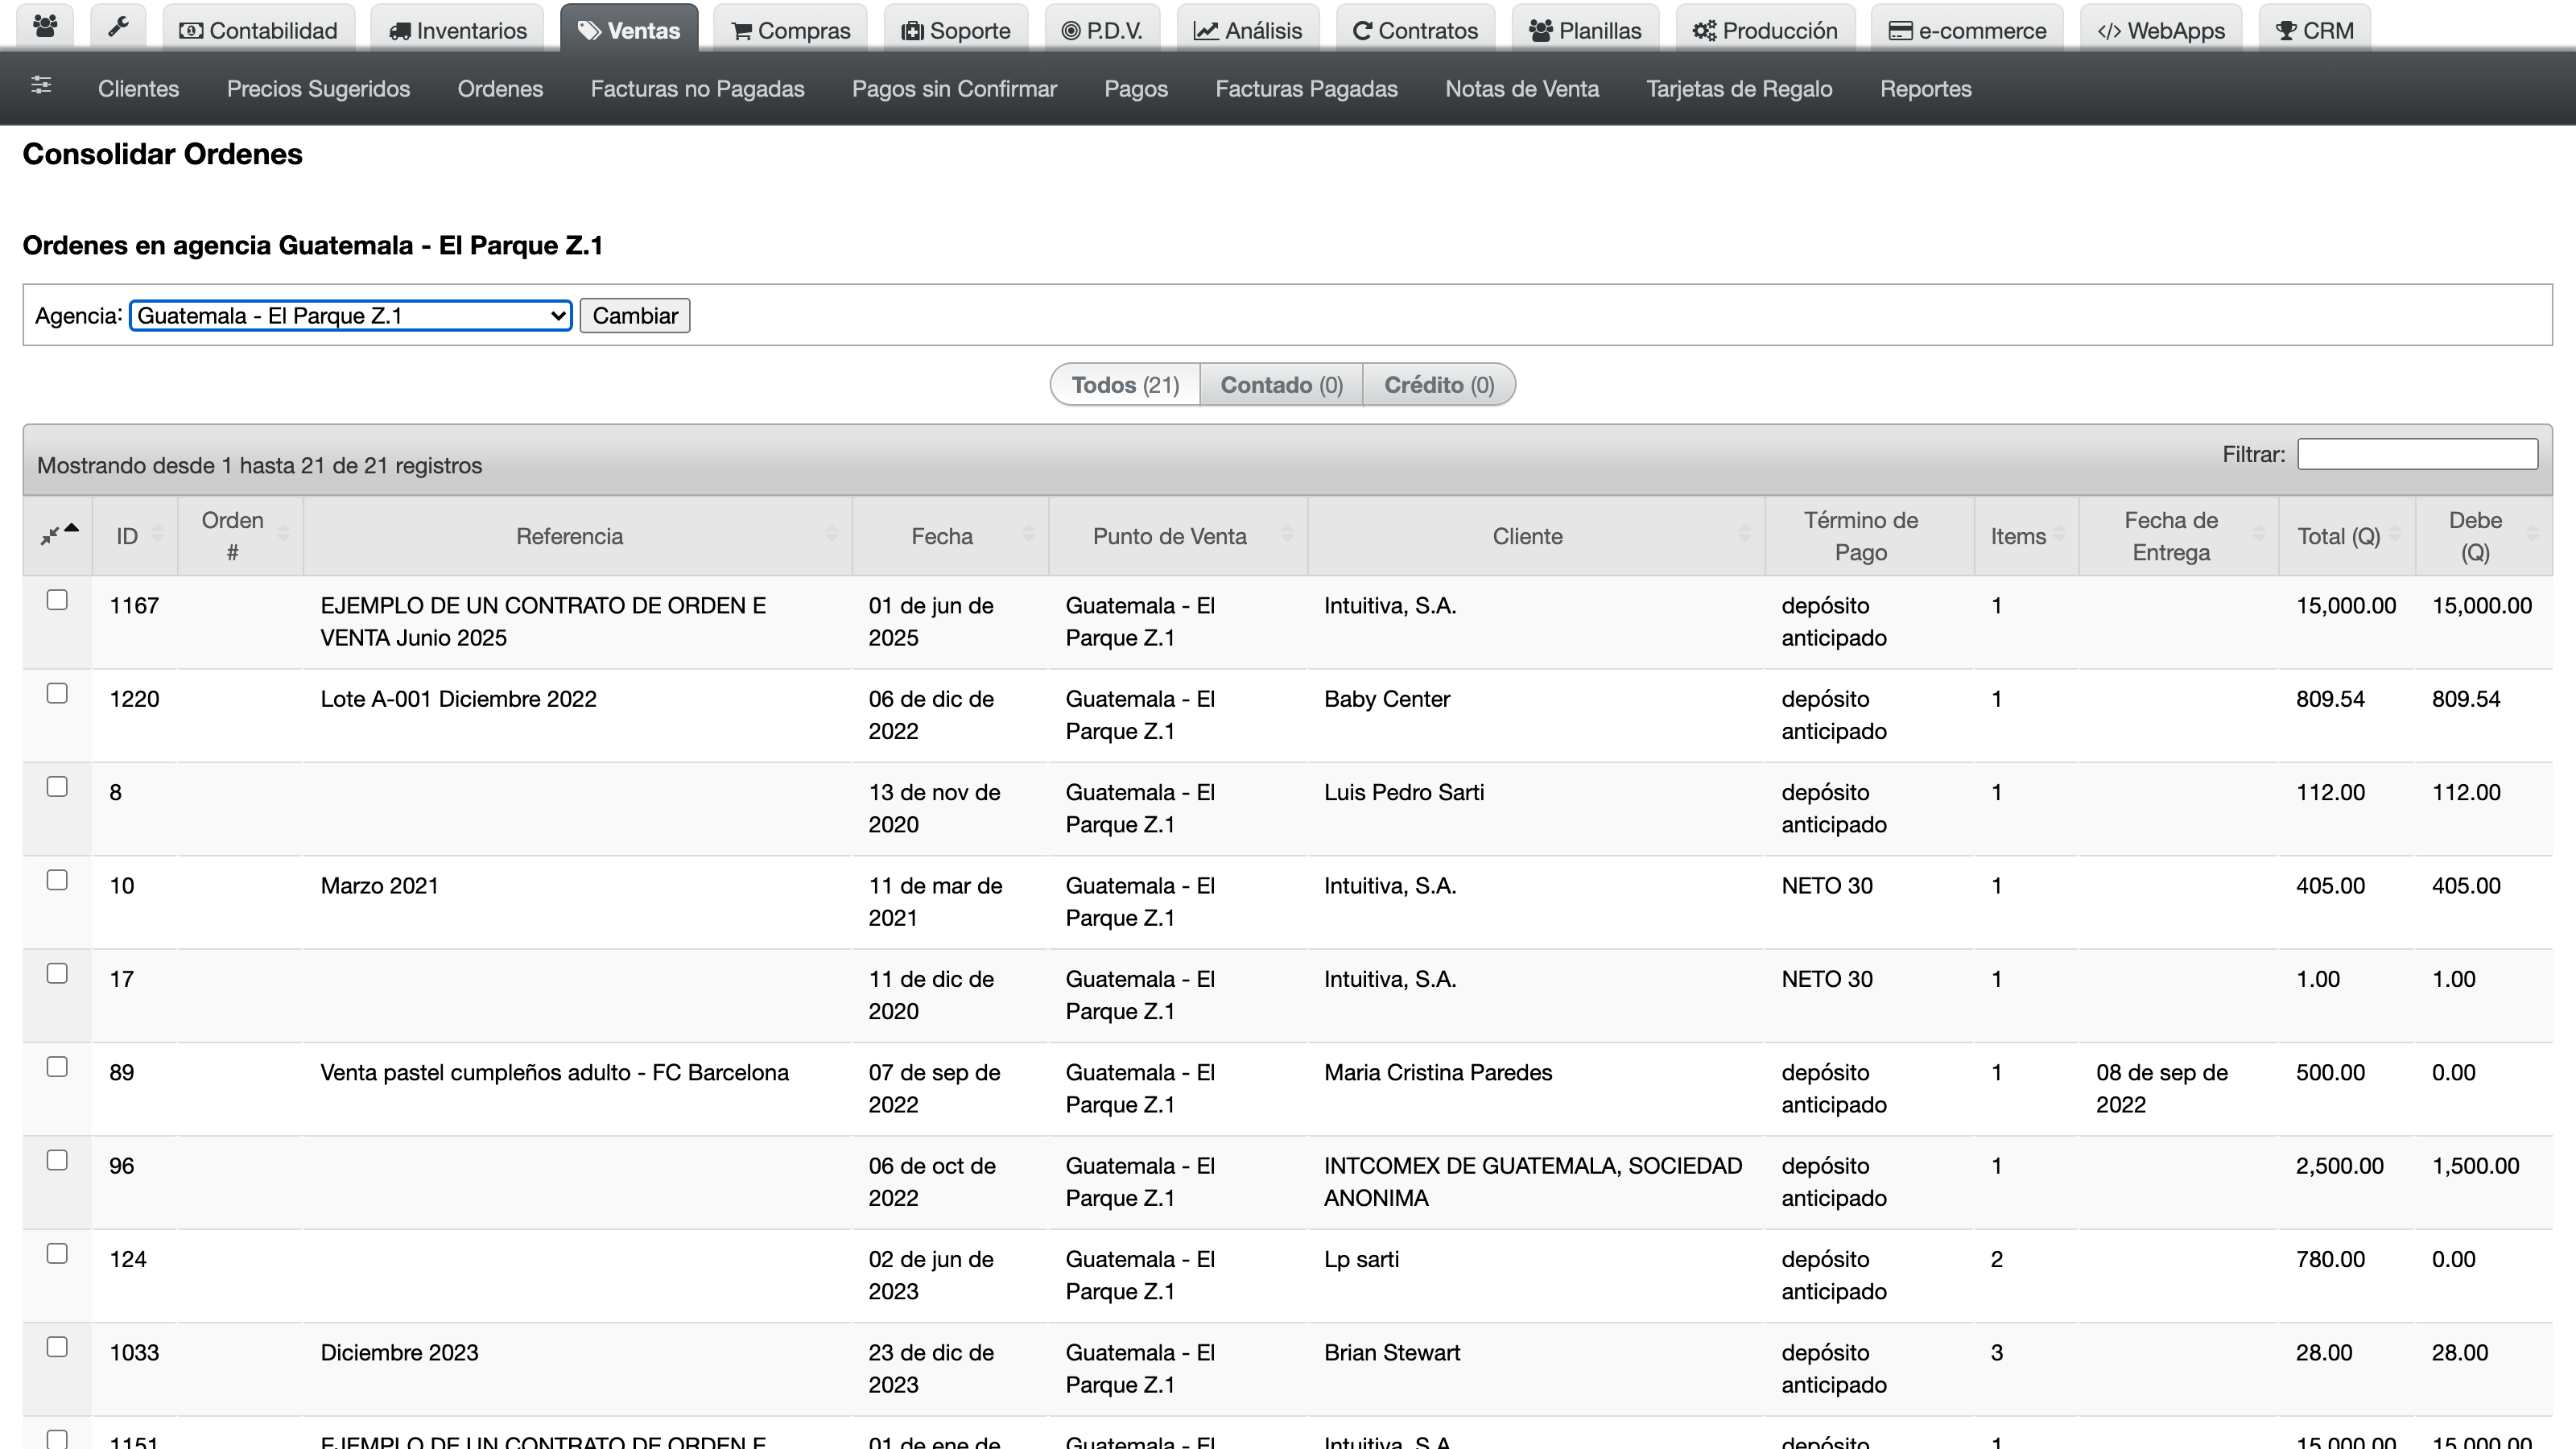Click 'Venta pastel cumpleaños adulto - FC Barcelona'

[x=554, y=1072]
